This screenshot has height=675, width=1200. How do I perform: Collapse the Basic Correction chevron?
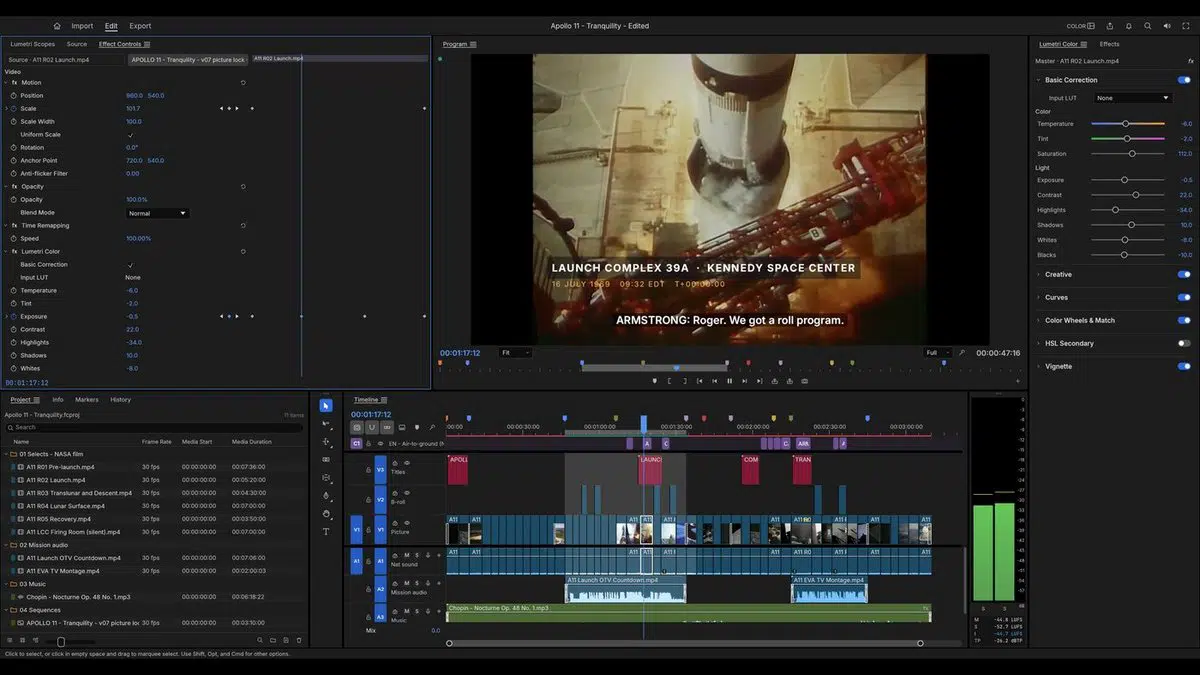coord(1038,80)
